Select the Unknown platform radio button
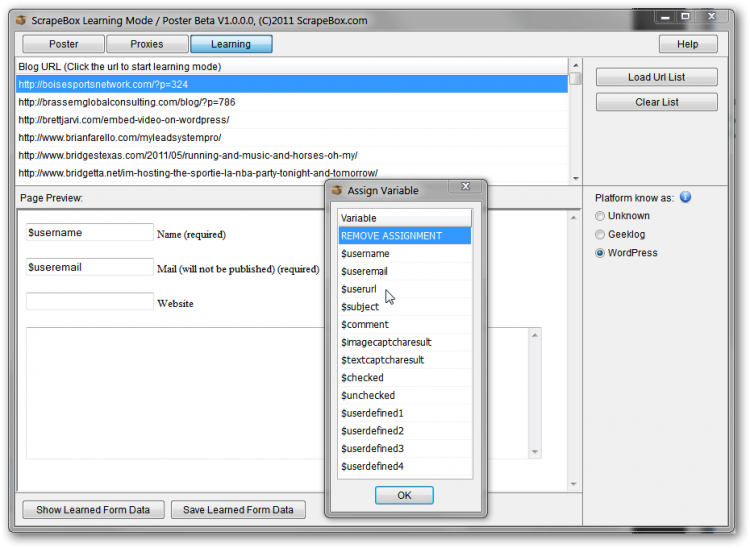This screenshot has height=548, width=750. point(600,216)
